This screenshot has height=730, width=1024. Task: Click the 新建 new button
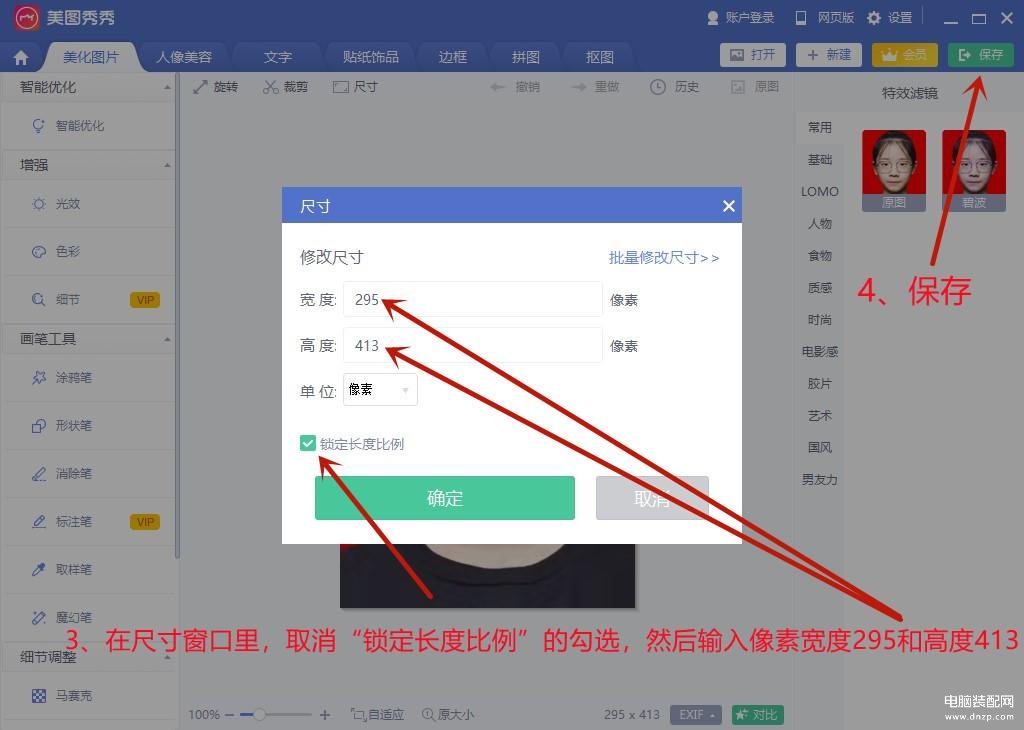coord(829,55)
